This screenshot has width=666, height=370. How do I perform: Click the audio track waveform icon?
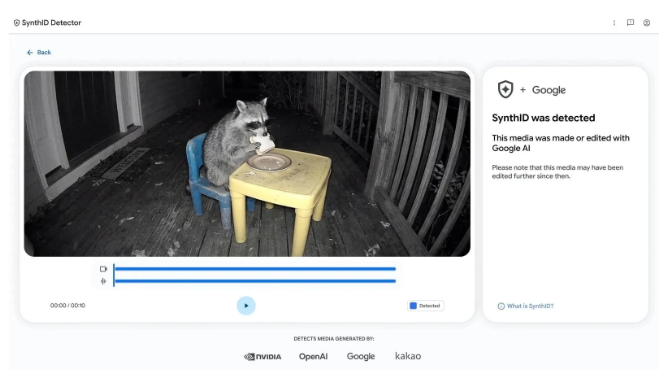(x=103, y=281)
